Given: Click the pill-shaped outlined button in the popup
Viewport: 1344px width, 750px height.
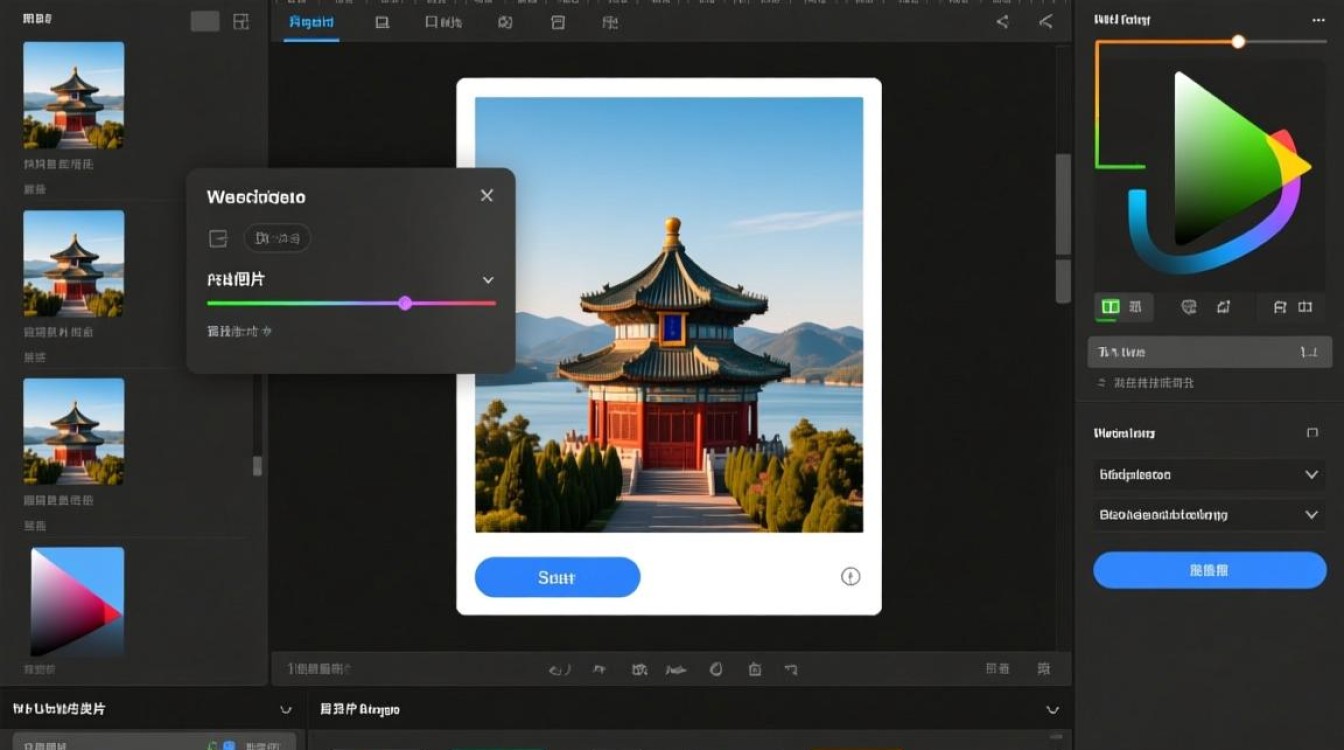Looking at the screenshot, I should [277, 238].
